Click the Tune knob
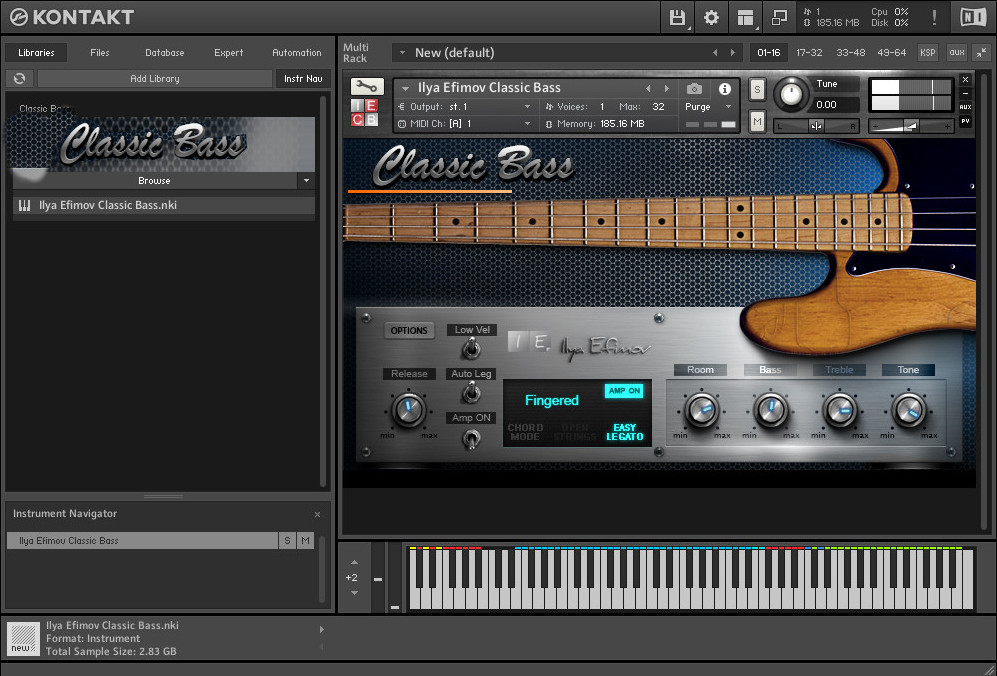 tap(791, 94)
